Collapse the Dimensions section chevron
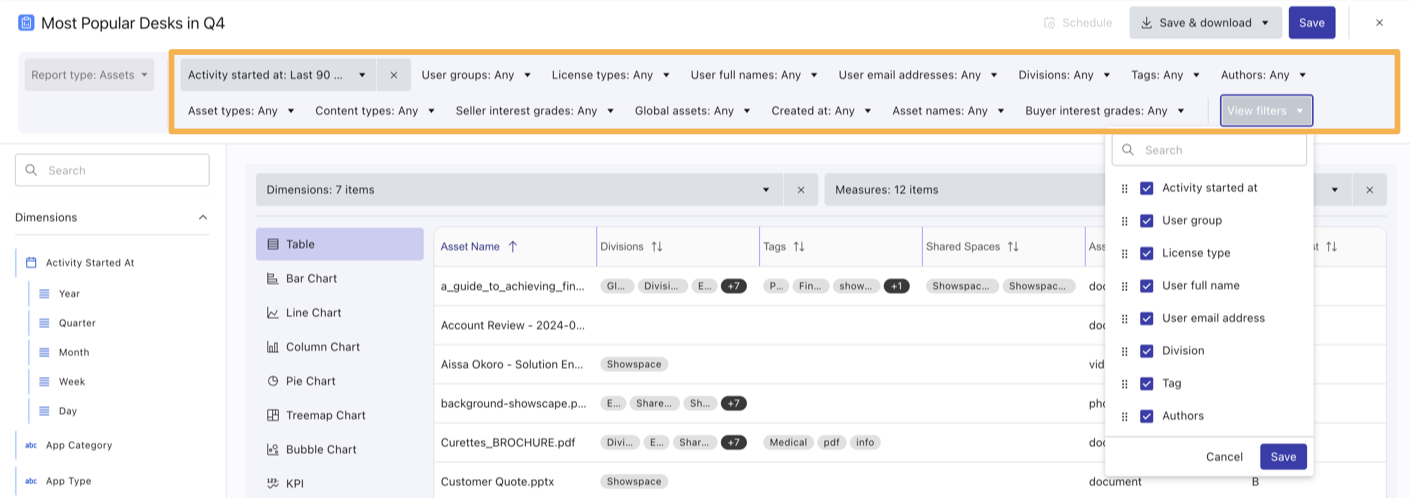Image resolution: width=1410 pixels, height=498 pixels. point(203,217)
